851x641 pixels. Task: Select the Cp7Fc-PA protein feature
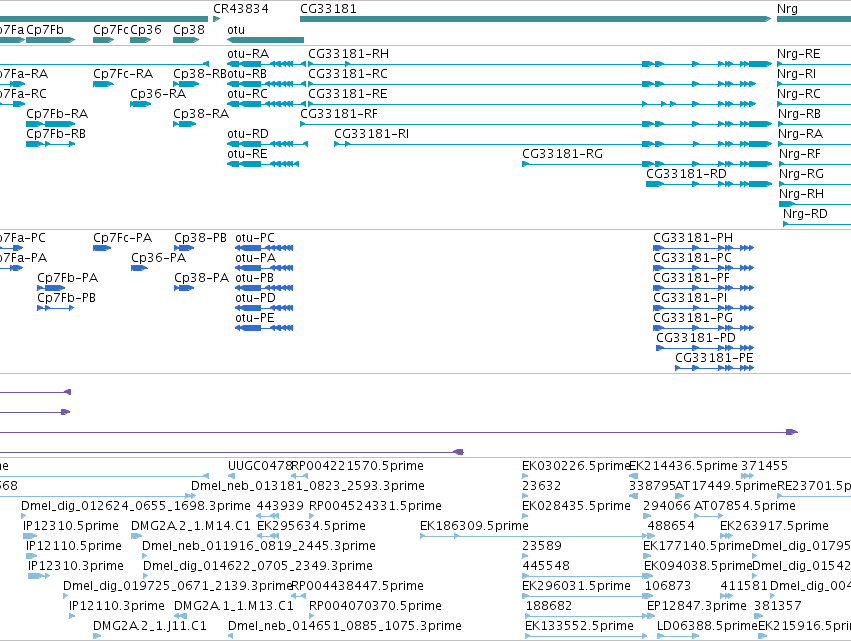click(102, 248)
